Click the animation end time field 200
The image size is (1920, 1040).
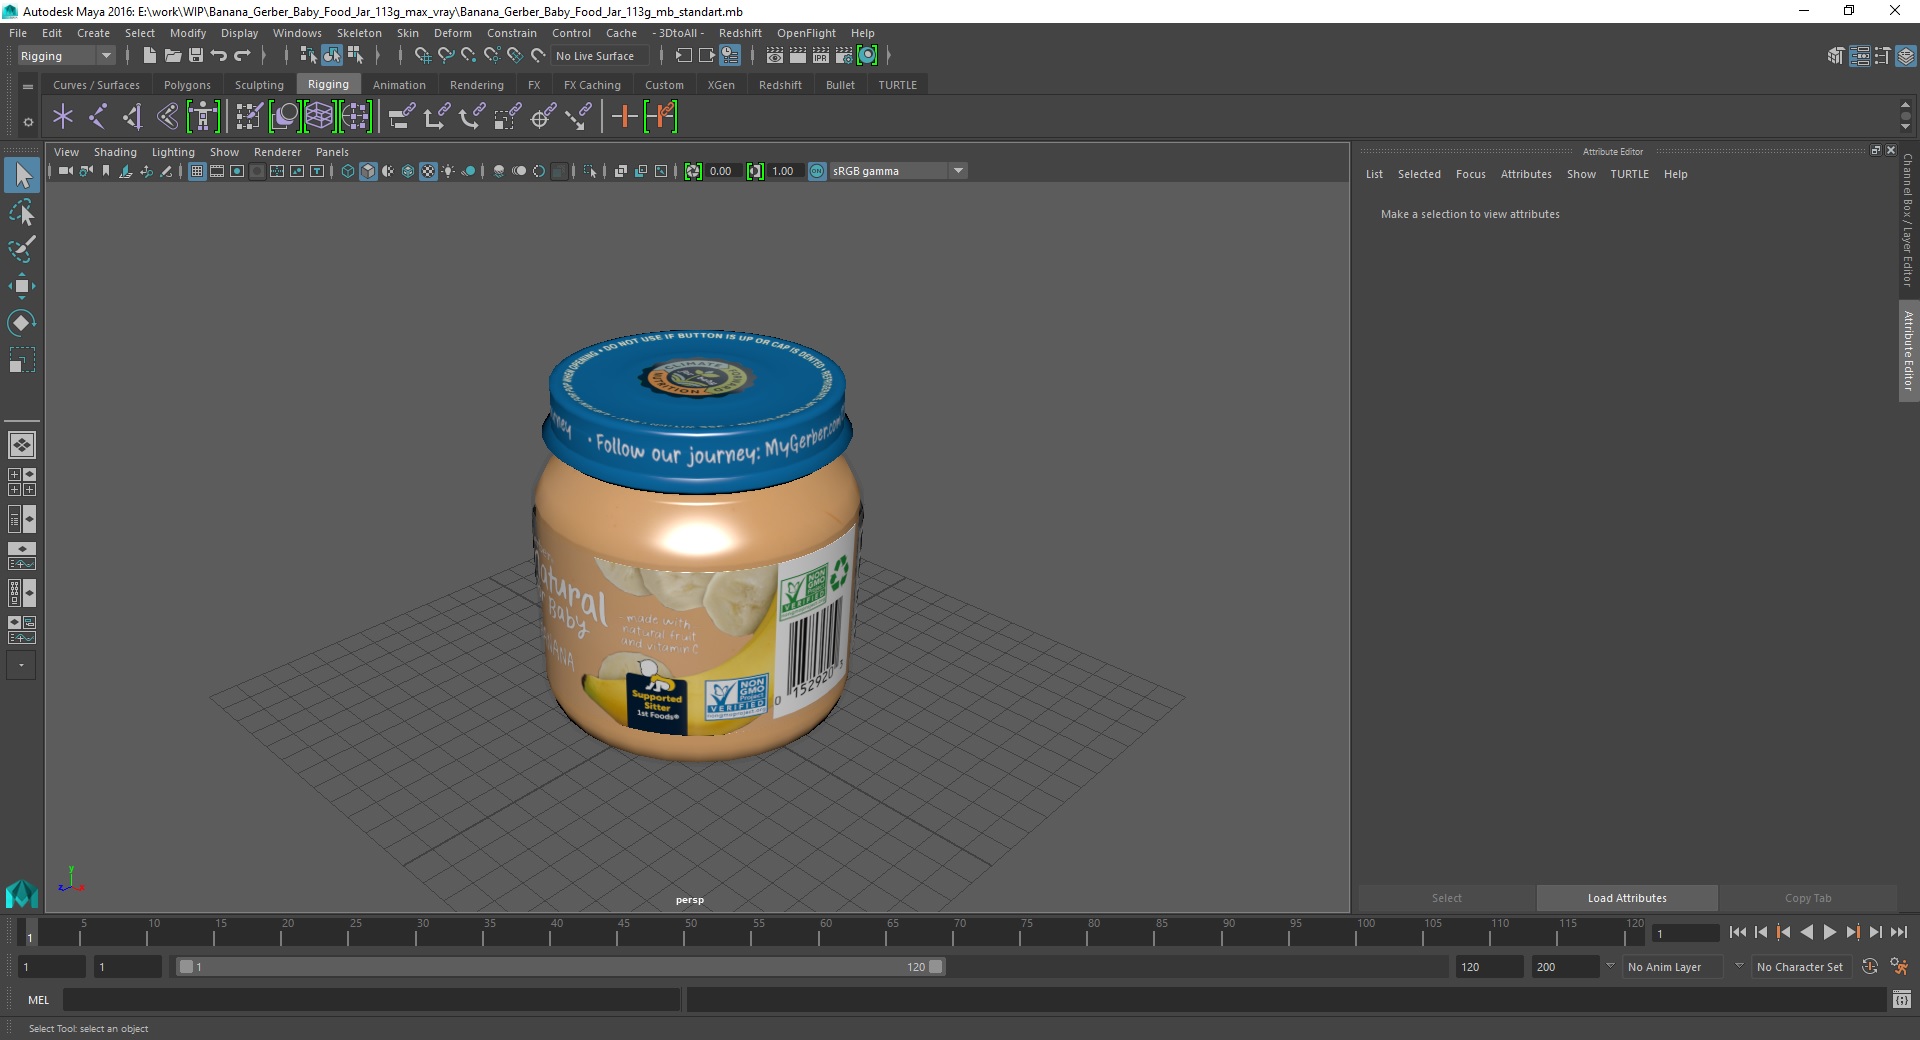click(x=1565, y=967)
